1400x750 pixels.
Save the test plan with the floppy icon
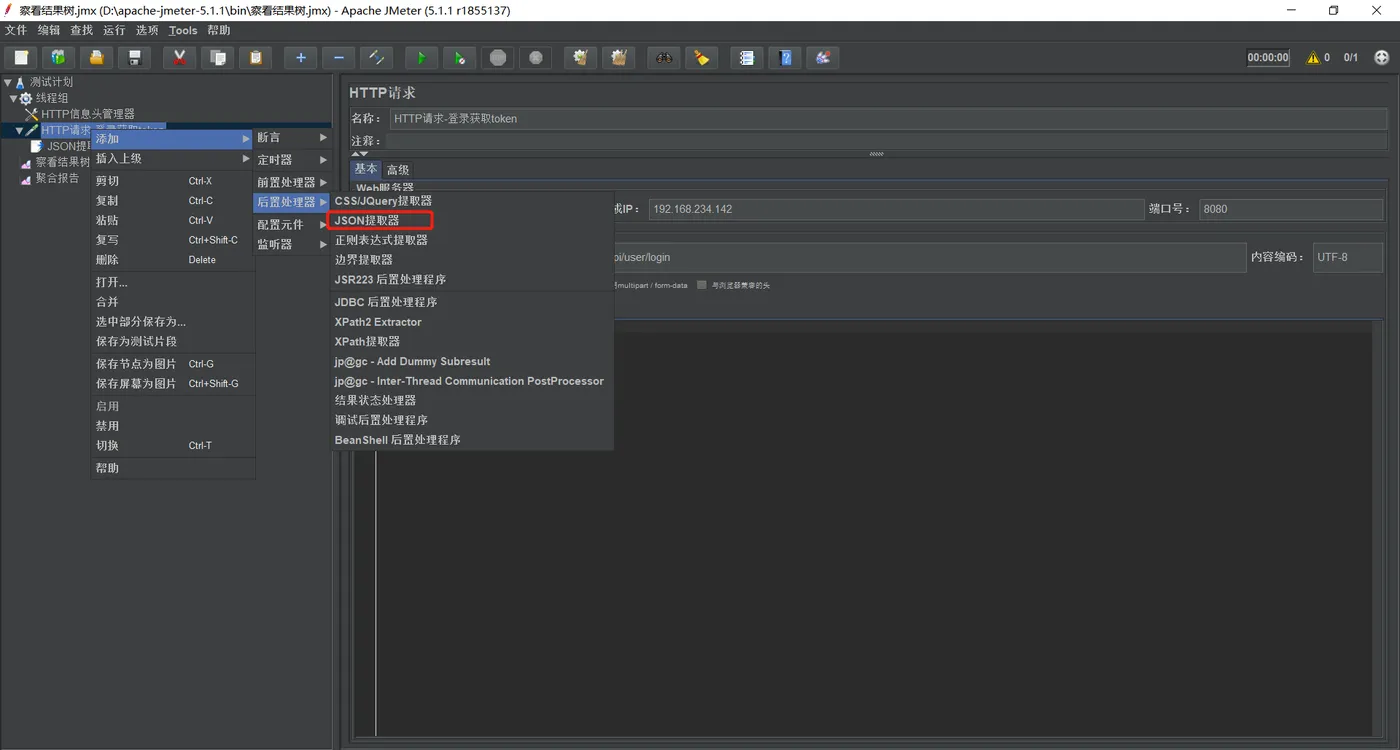point(134,58)
